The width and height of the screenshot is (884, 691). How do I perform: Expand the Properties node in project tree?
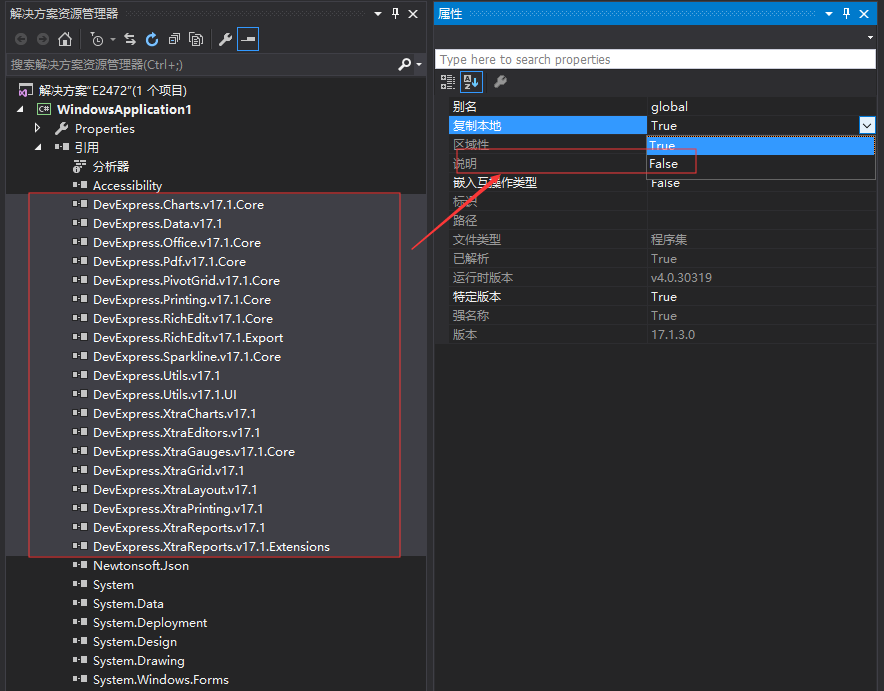click(37, 128)
